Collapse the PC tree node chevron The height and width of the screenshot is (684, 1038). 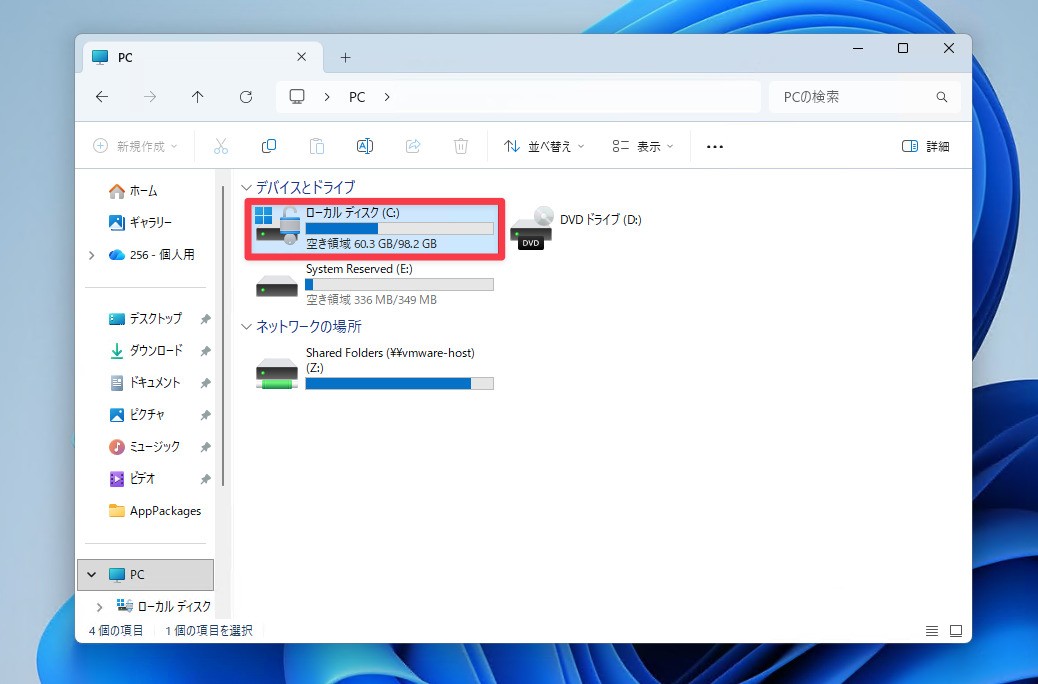point(91,575)
